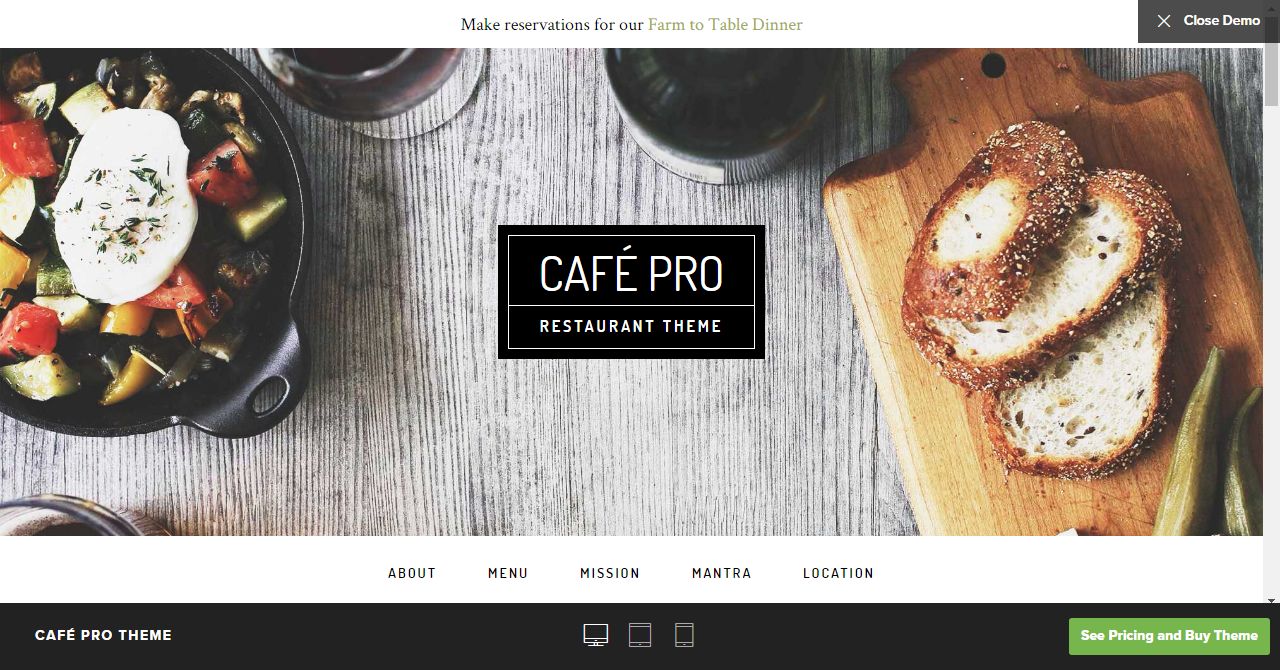This screenshot has width=1280, height=670.
Task: Switch to tablet landscape preview icon
Action: (x=640, y=635)
